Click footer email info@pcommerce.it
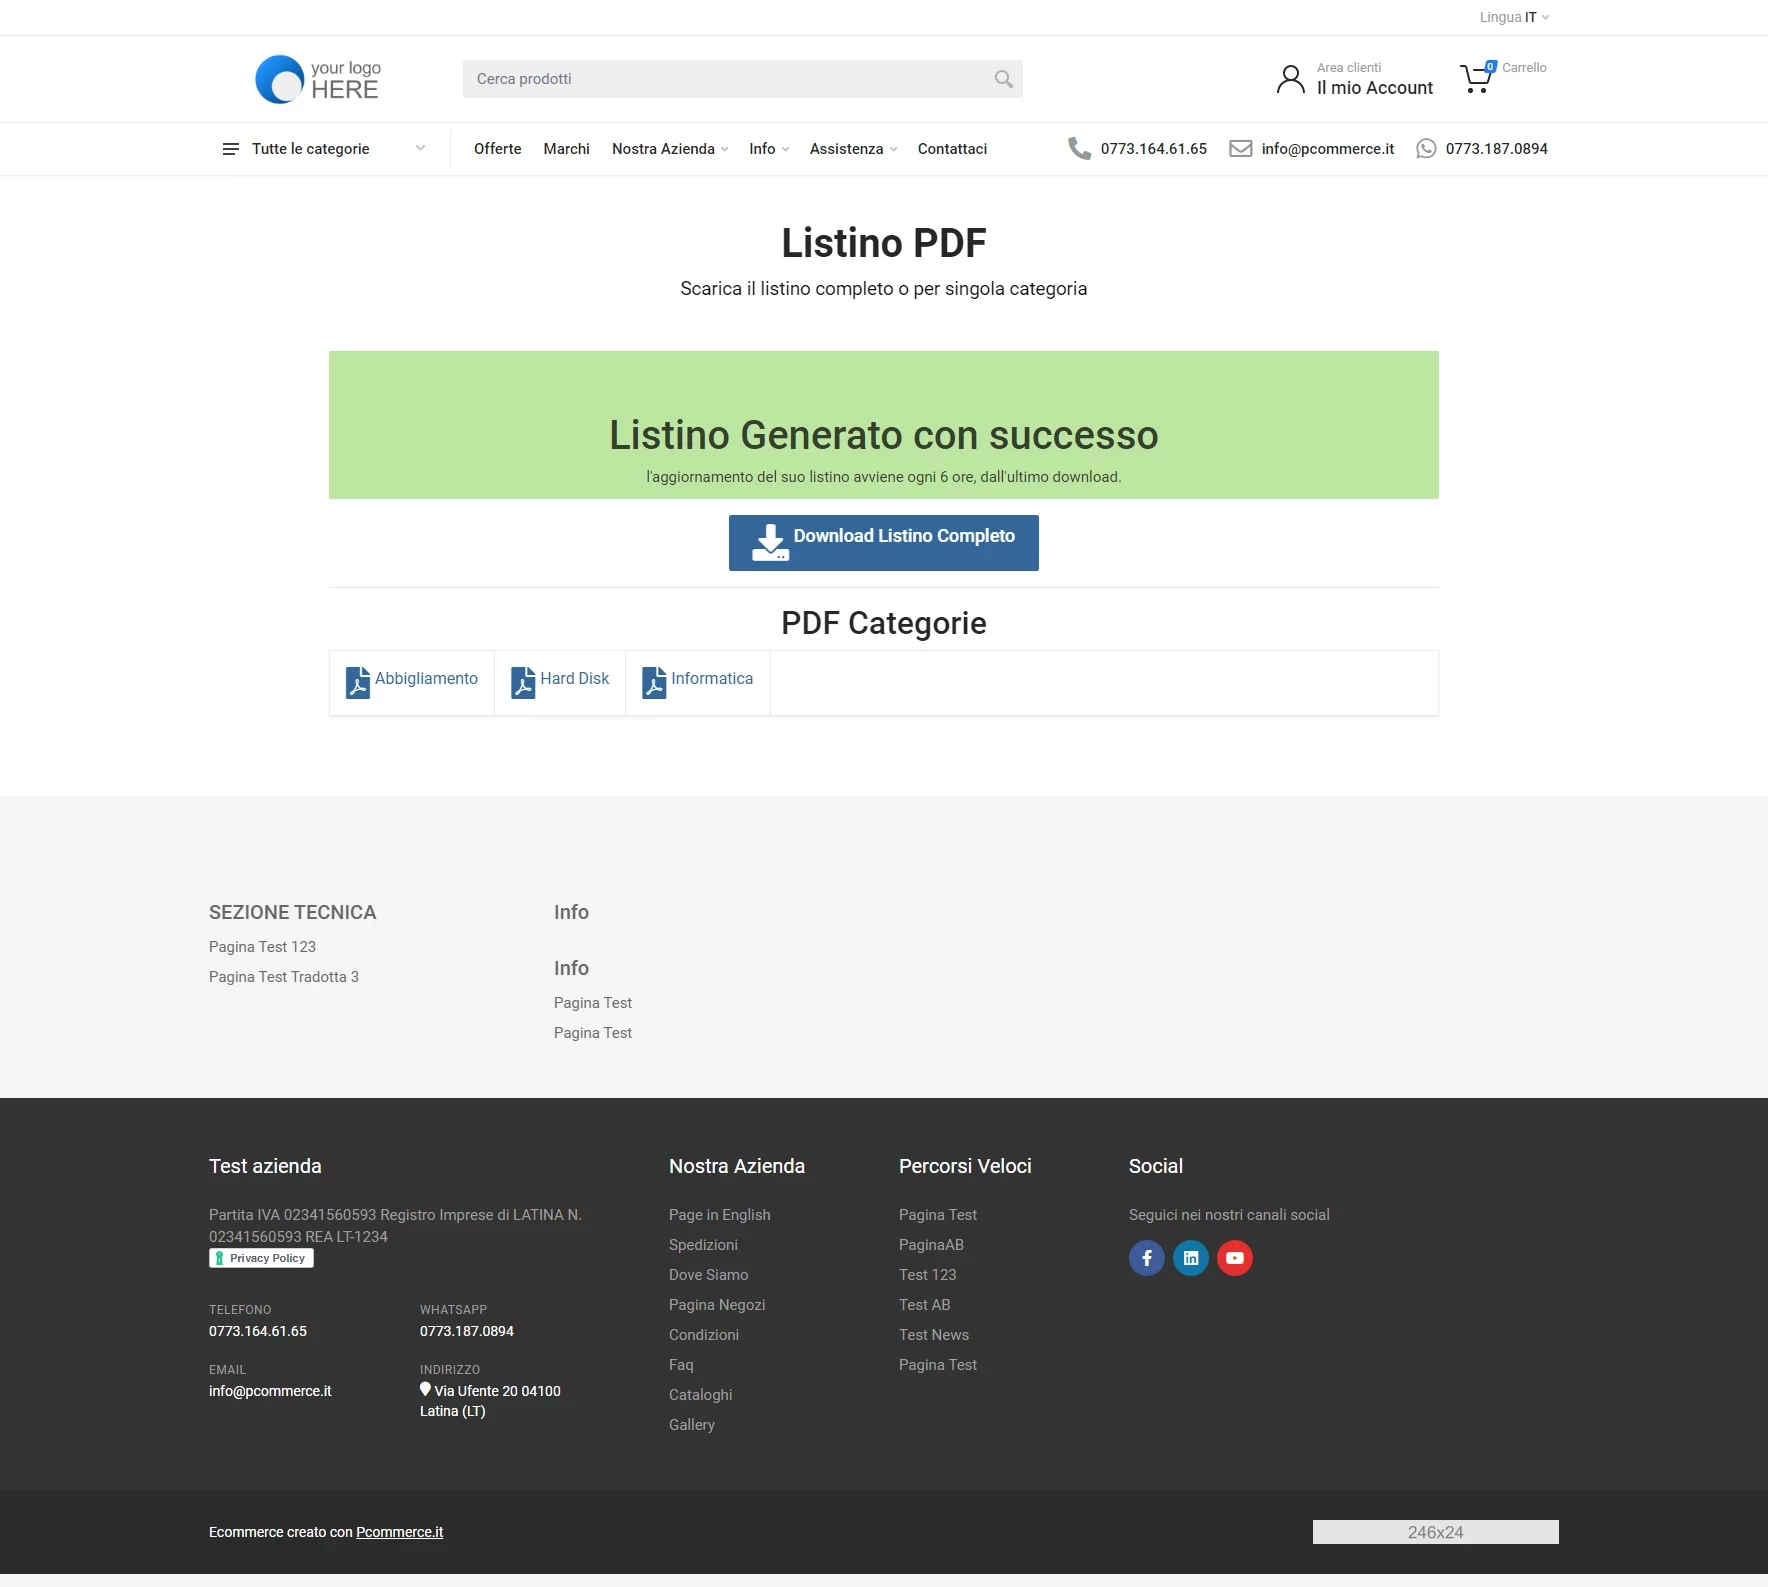Image resolution: width=1768 pixels, height=1587 pixels. (270, 1391)
